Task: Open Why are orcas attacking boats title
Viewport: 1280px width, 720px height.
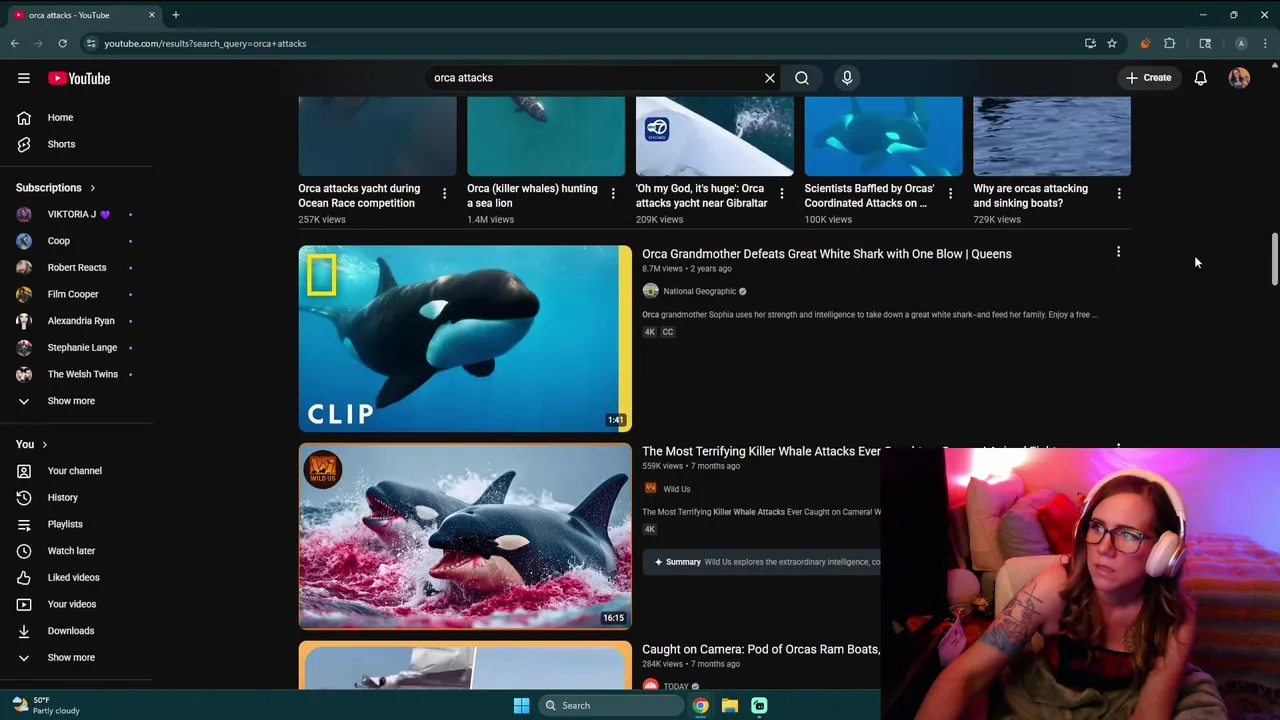Action: (1031, 195)
